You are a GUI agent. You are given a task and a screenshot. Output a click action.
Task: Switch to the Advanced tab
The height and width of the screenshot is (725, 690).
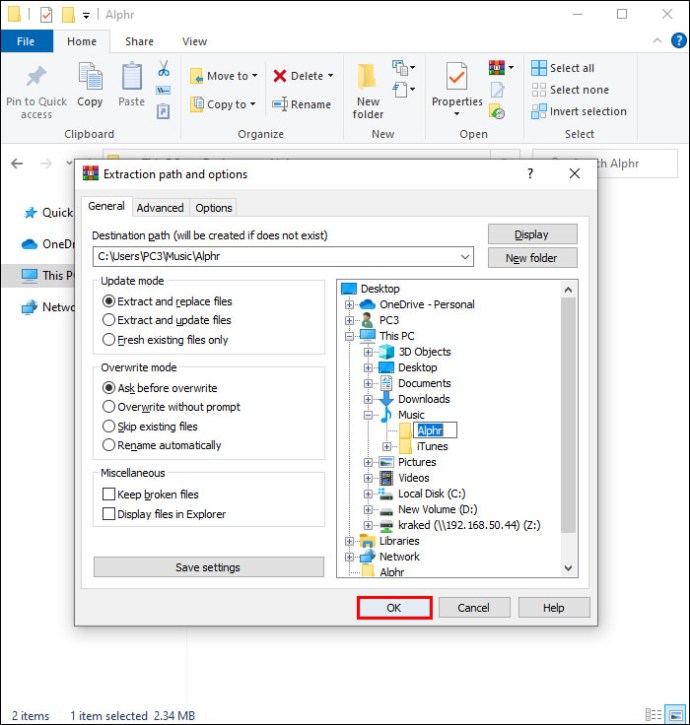tap(160, 208)
